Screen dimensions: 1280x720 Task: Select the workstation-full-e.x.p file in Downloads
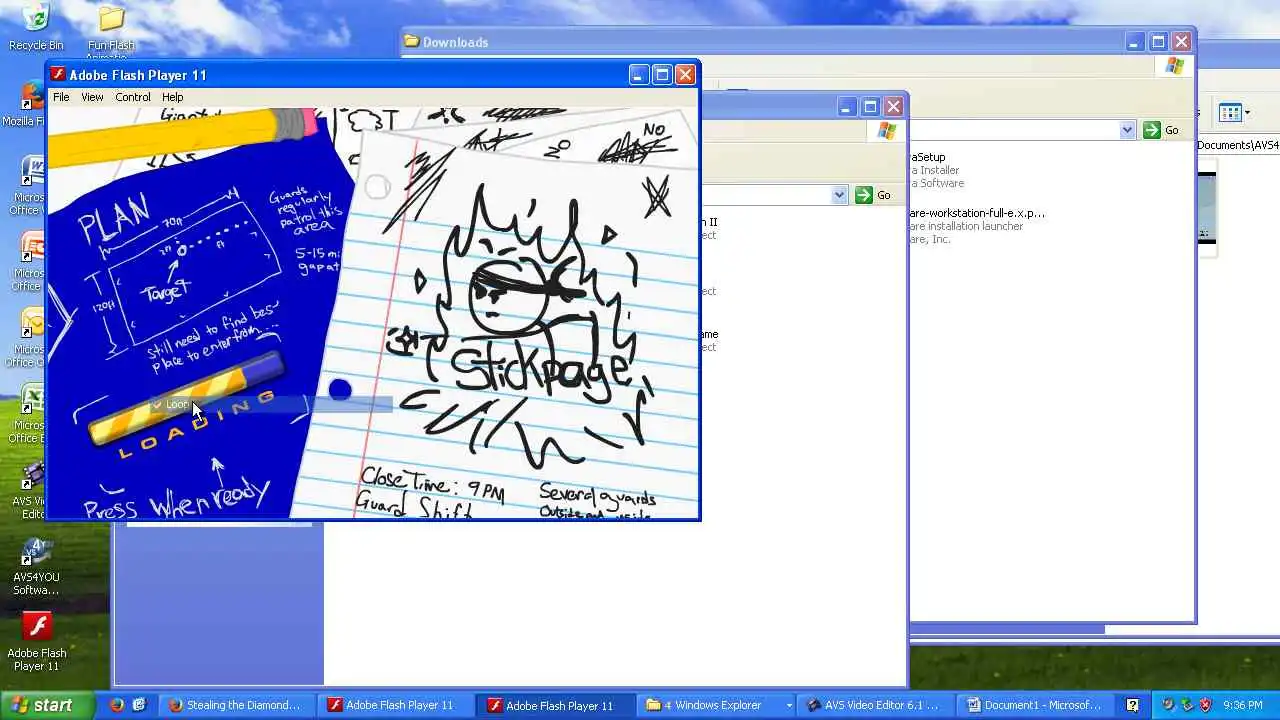977,226
